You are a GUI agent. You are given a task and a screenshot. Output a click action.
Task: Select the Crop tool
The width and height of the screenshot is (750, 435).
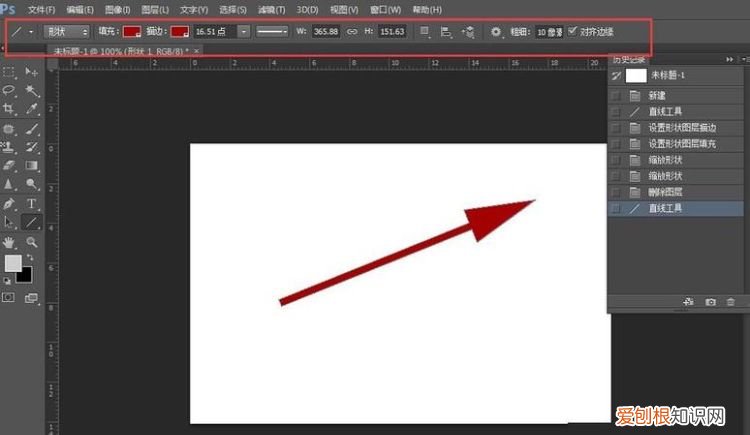(9, 108)
